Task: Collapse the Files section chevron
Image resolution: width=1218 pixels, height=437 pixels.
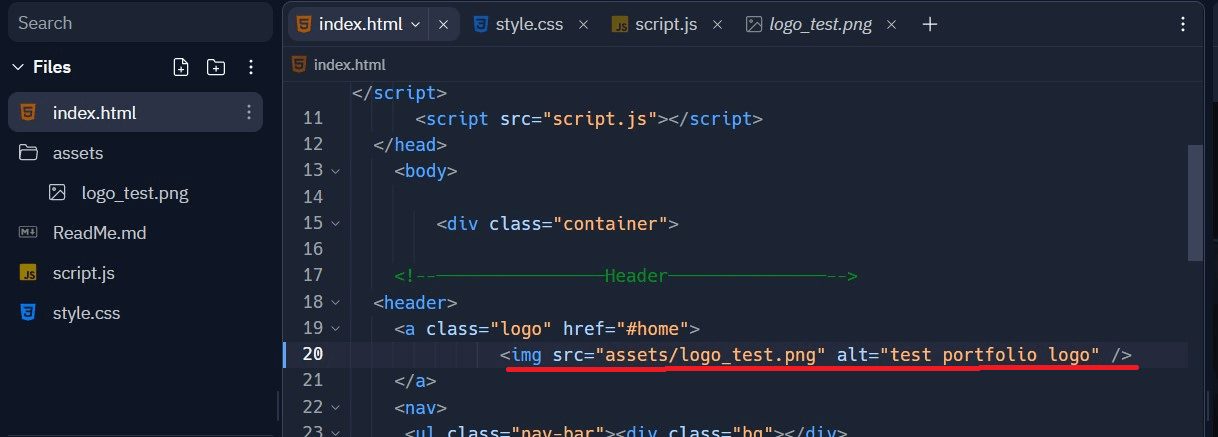Action: (x=17, y=67)
